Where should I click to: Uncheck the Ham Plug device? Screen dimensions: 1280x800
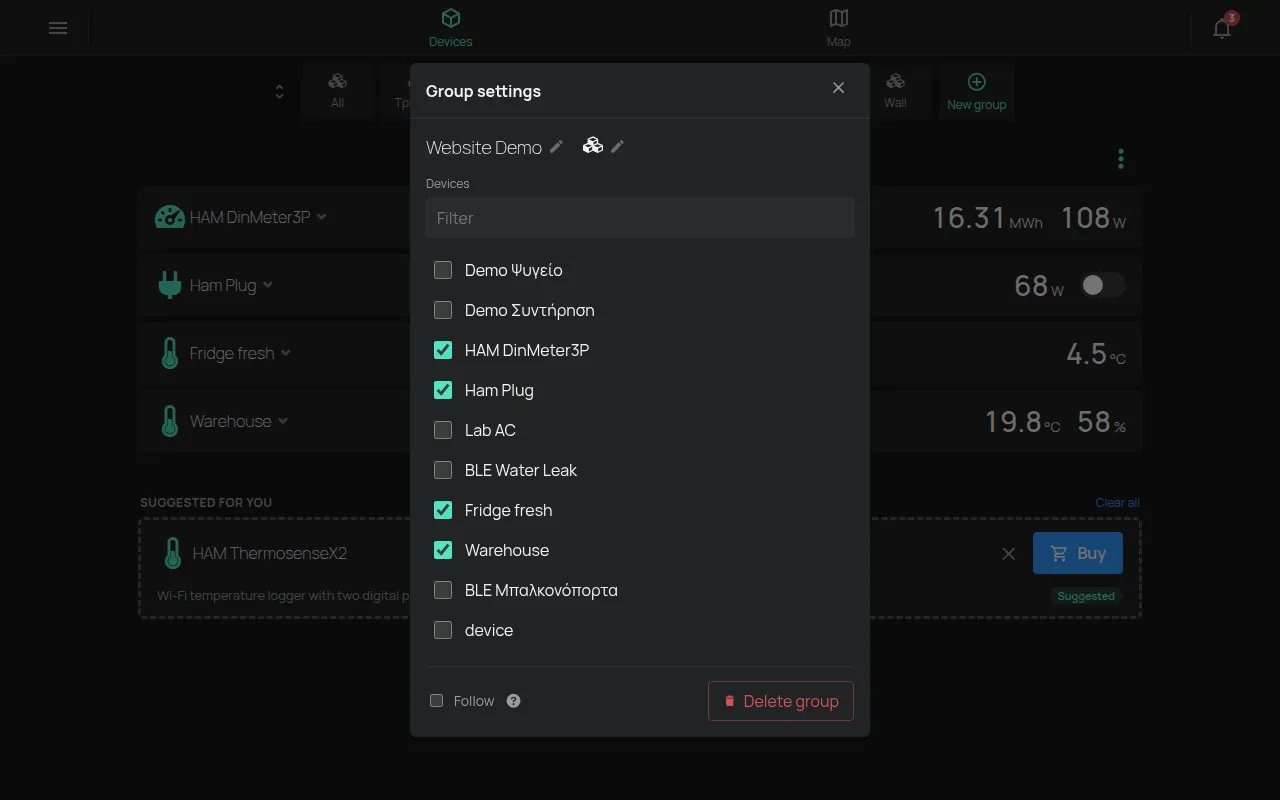443,390
